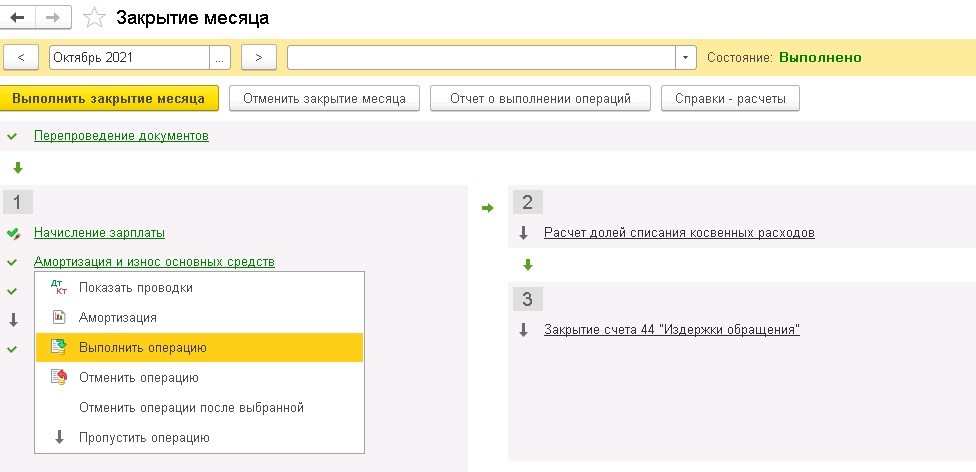The width and height of the screenshot is (976, 472).
Task: Go to next month with > button
Action: [x=259, y=57]
